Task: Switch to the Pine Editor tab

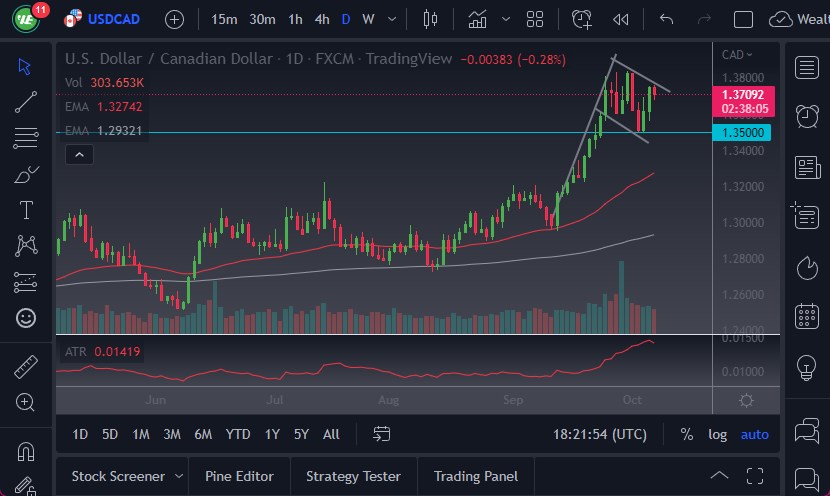Action: 239,476
